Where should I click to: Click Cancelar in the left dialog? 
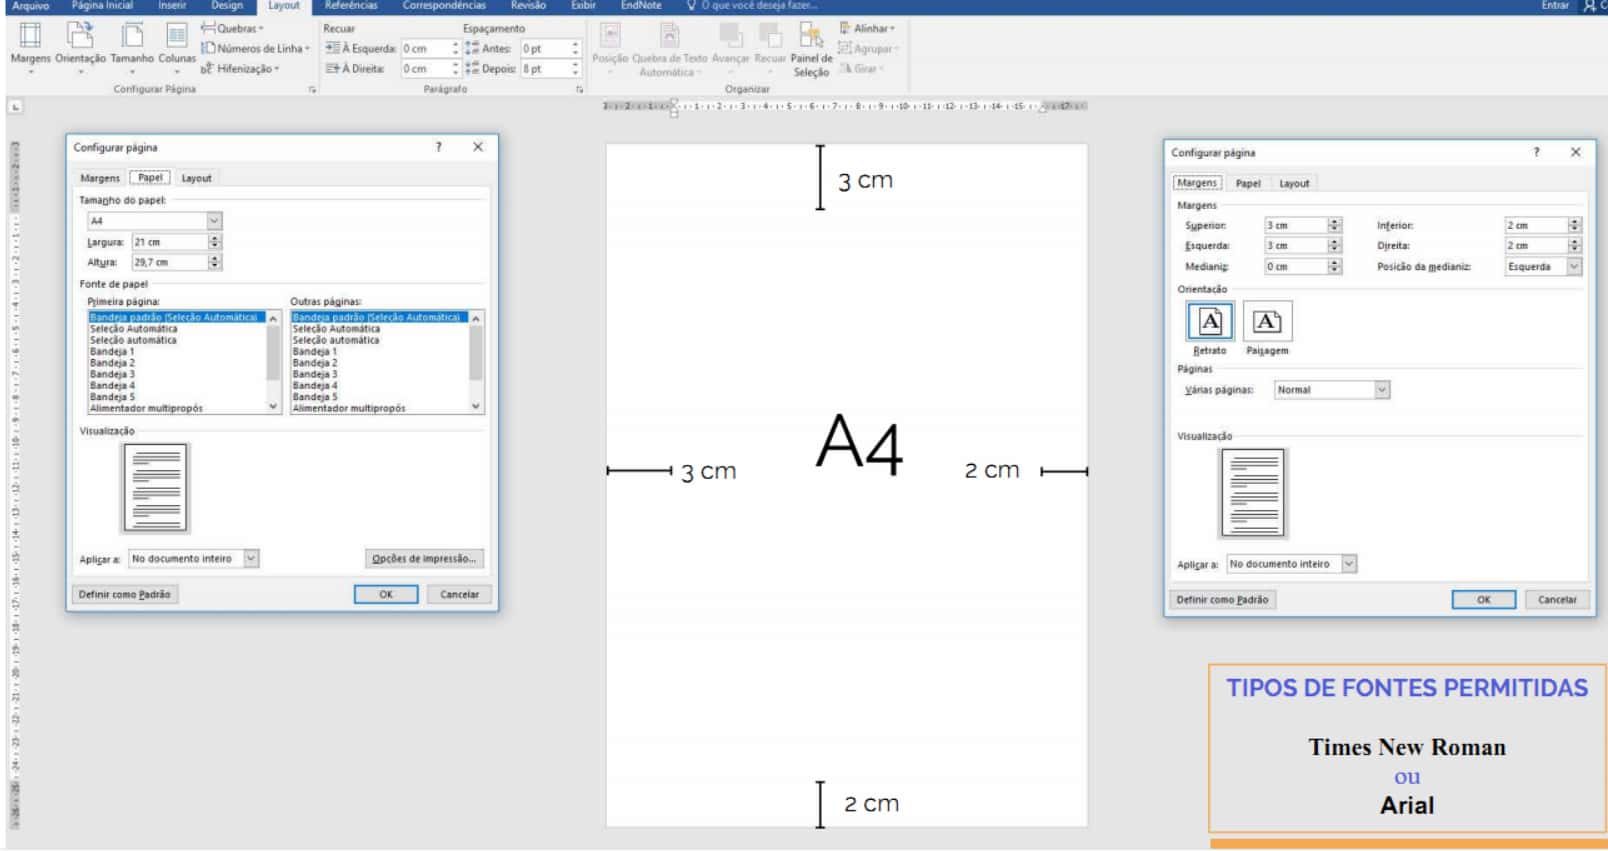pyautogui.click(x=459, y=594)
